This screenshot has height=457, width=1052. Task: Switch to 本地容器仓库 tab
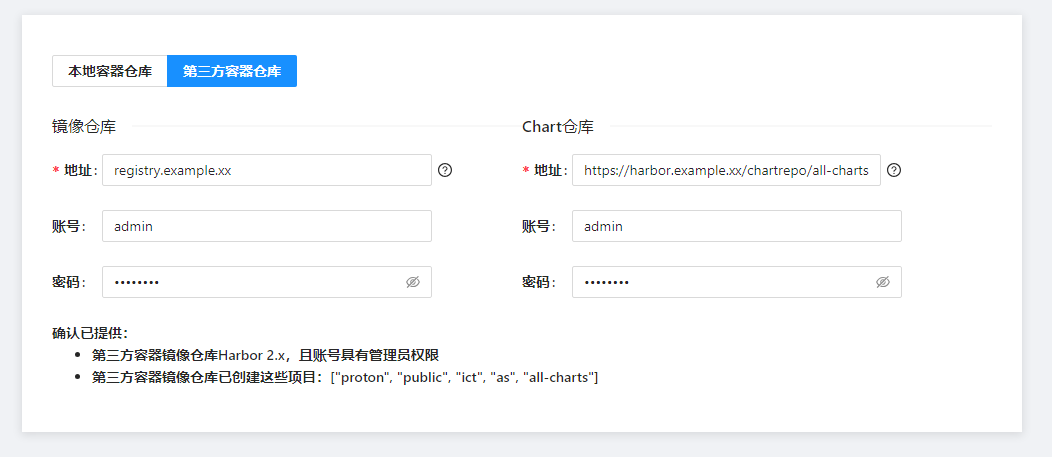click(x=110, y=71)
